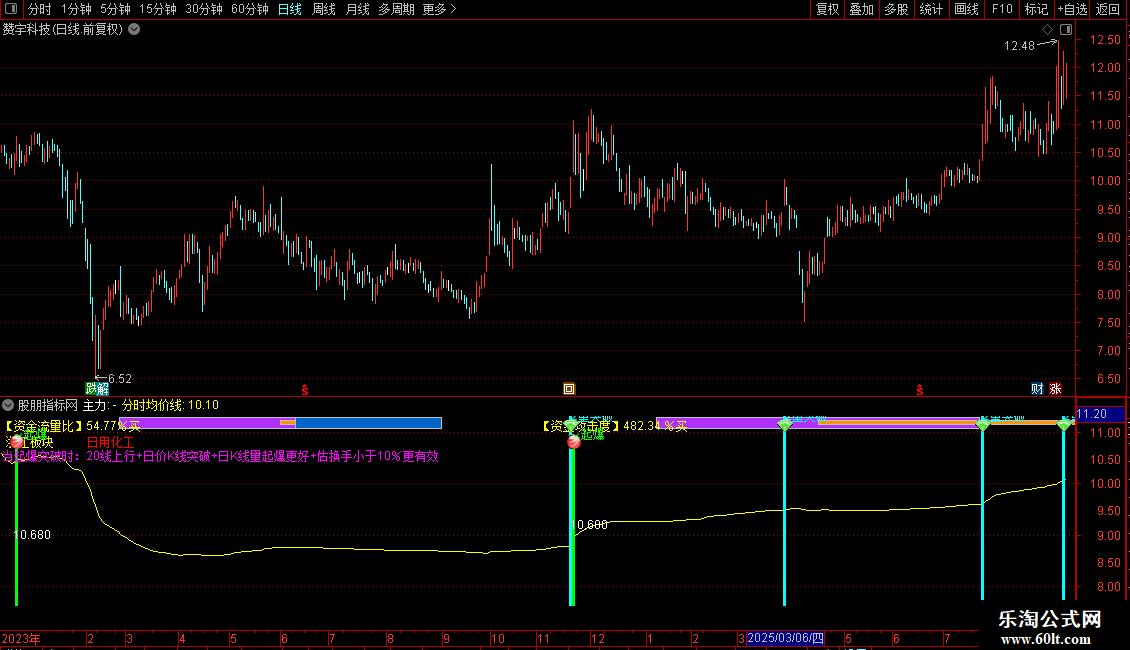Open the 复权 adjustment menu
The height and width of the screenshot is (650, 1130).
pyautogui.click(x=827, y=9)
